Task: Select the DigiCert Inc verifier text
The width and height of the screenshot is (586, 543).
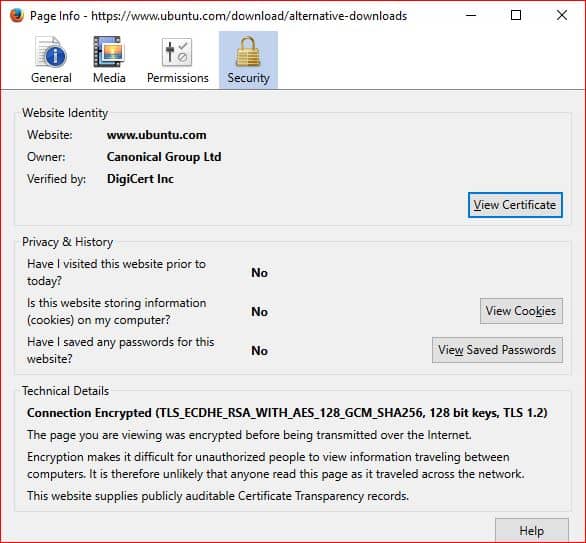Action: [140, 179]
